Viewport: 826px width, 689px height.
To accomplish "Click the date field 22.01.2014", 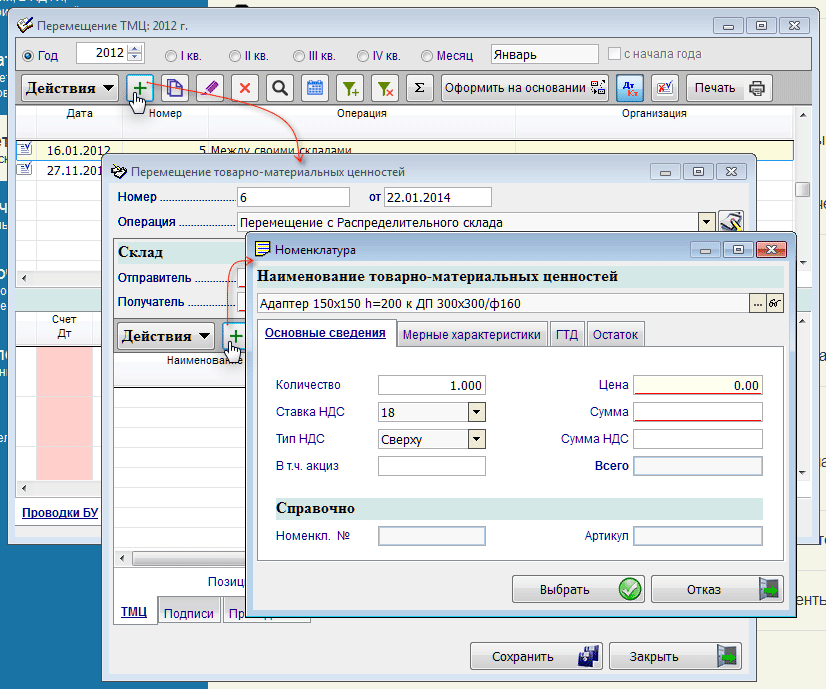I will pyautogui.click(x=437, y=197).
